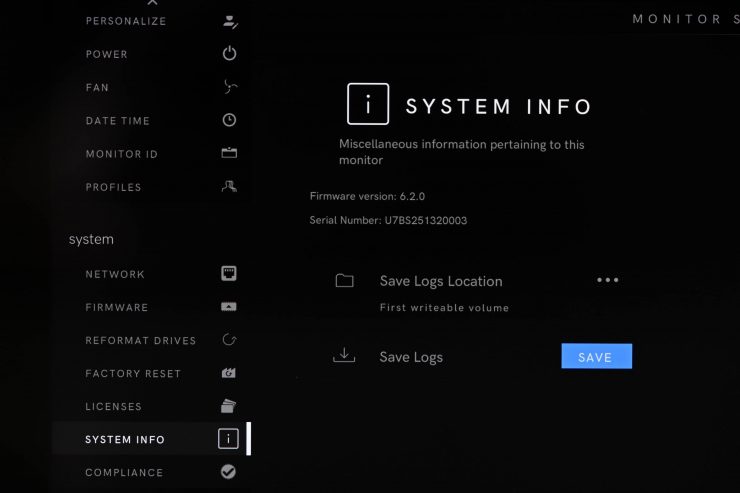Click the Save Logs Location folder icon
This screenshot has height=493, width=740.
[345, 281]
